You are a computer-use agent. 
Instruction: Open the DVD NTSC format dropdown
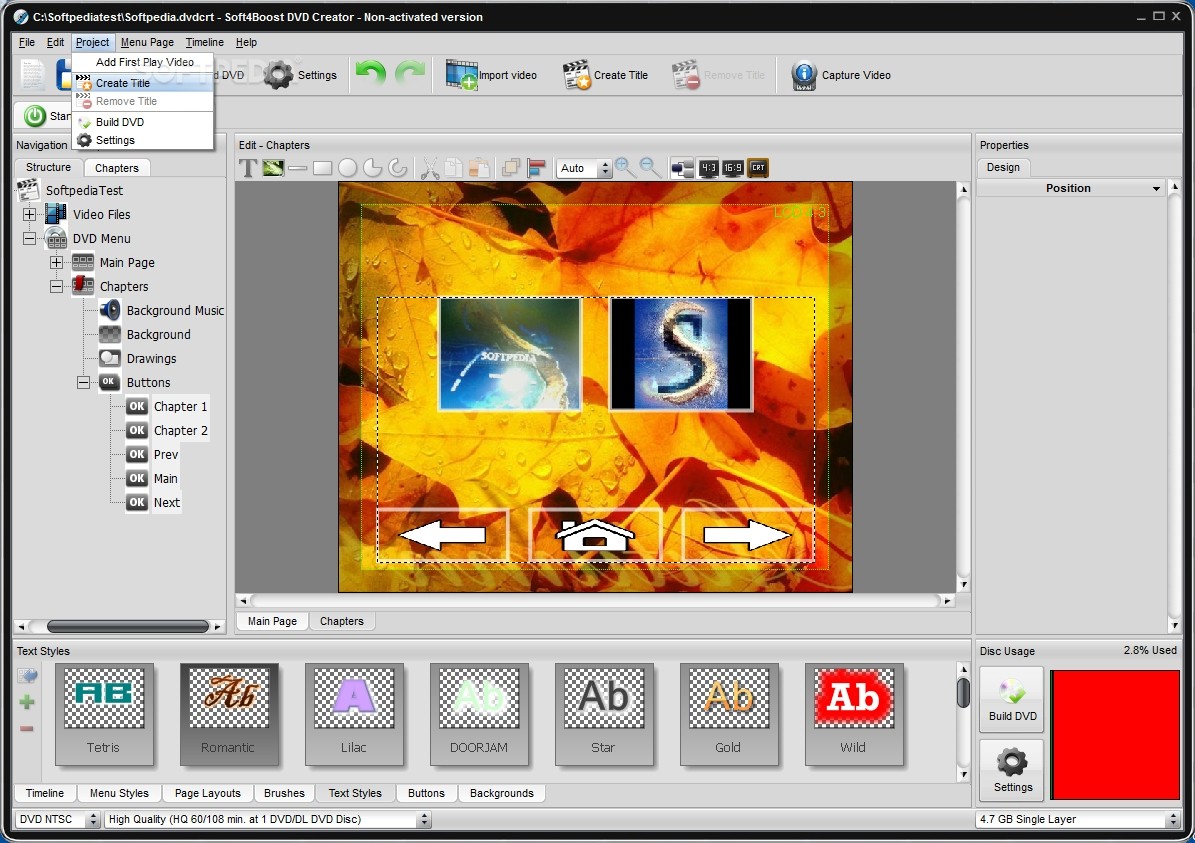click(93, 819)
